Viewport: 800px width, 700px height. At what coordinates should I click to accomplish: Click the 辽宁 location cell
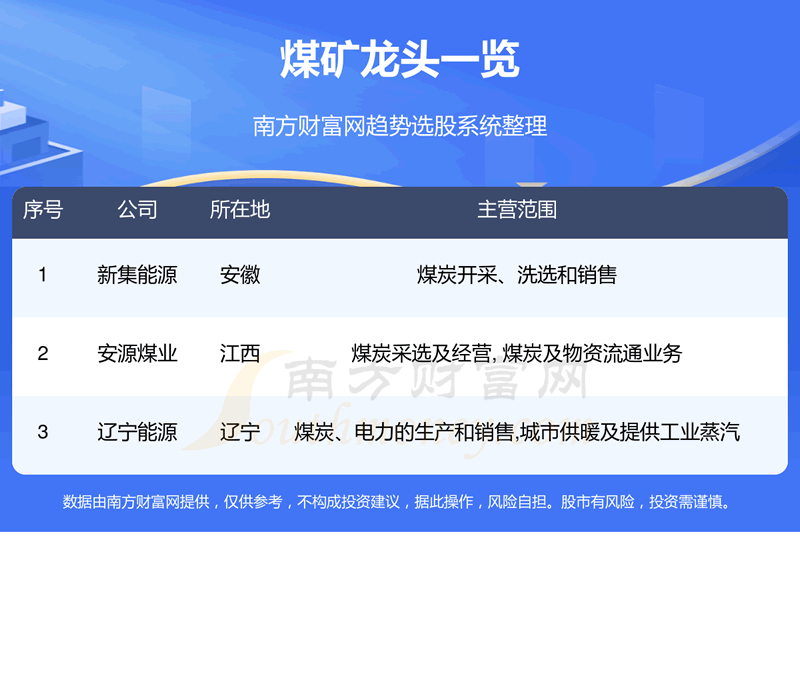tap(240, 432)
